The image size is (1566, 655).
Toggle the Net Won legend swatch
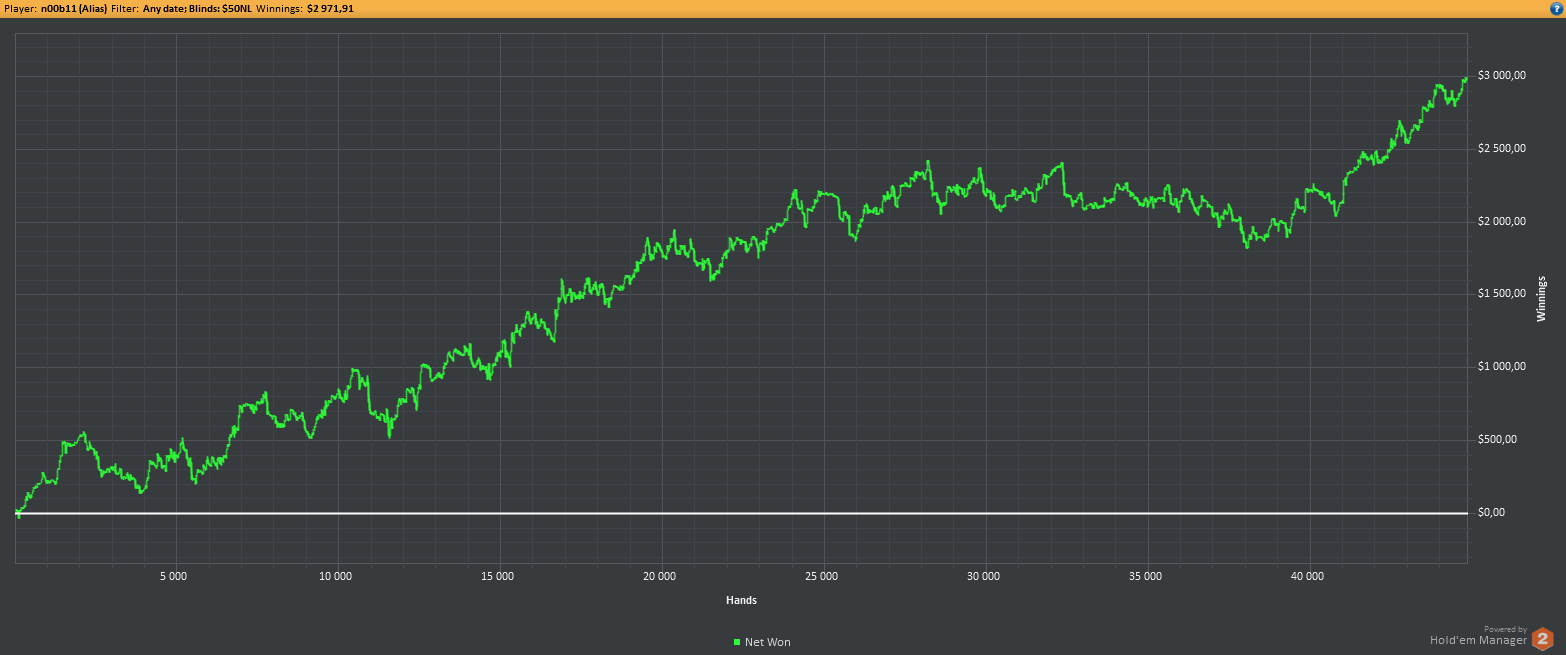coord(737,642)
